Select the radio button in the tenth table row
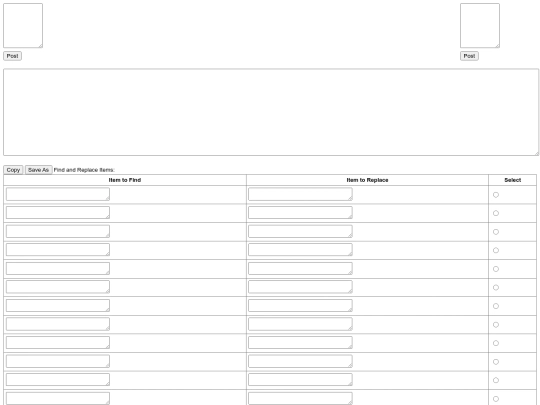 (496, 362)
